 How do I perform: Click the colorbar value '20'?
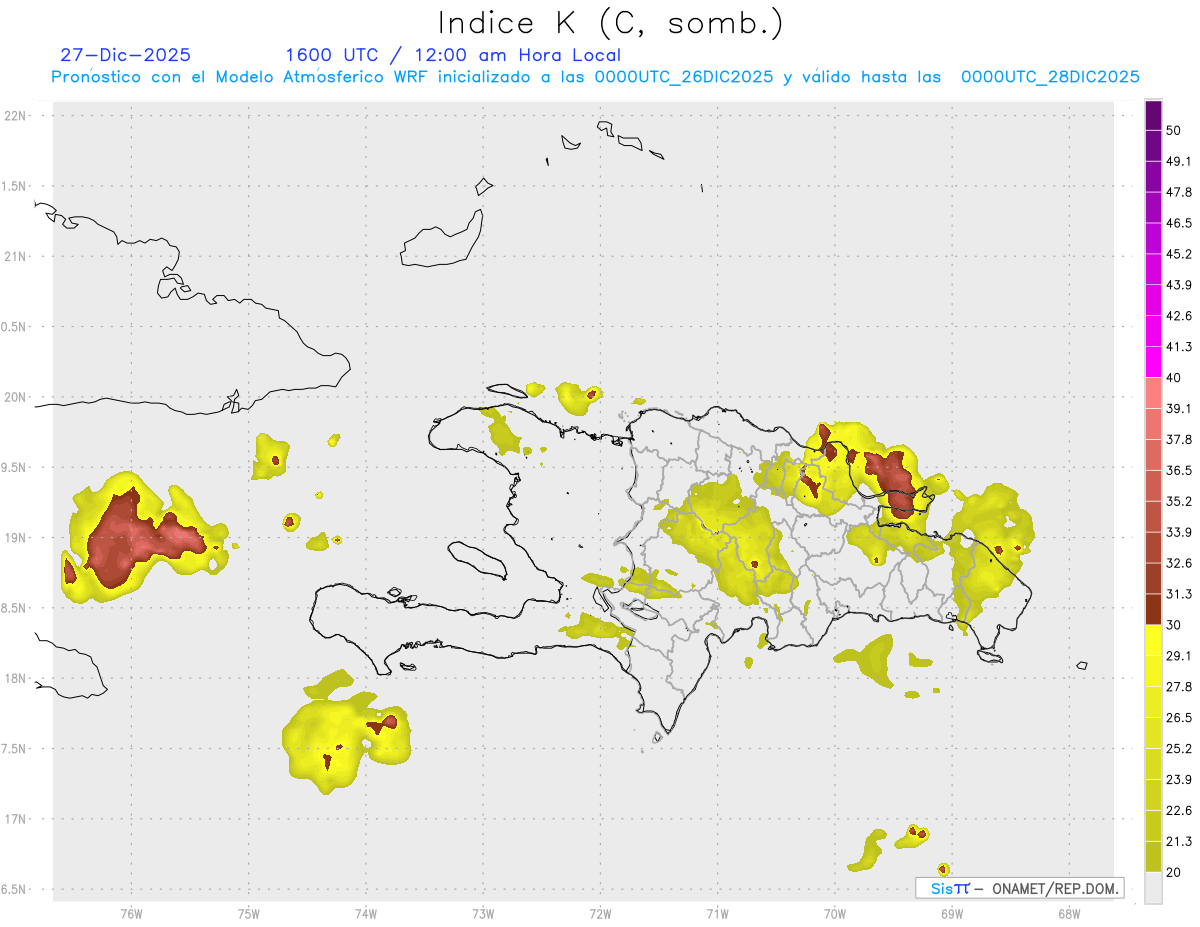pyautogui.click(x=1173, y=872)
